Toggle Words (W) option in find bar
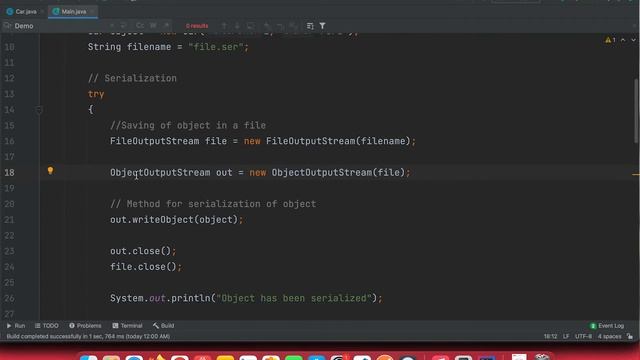This screenshot has width=640, height=360. tap(153, 26)
